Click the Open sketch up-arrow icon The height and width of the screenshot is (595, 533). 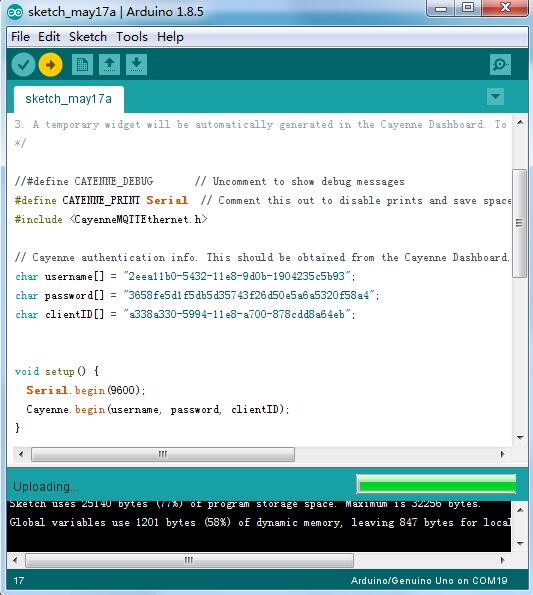[110, 65]
